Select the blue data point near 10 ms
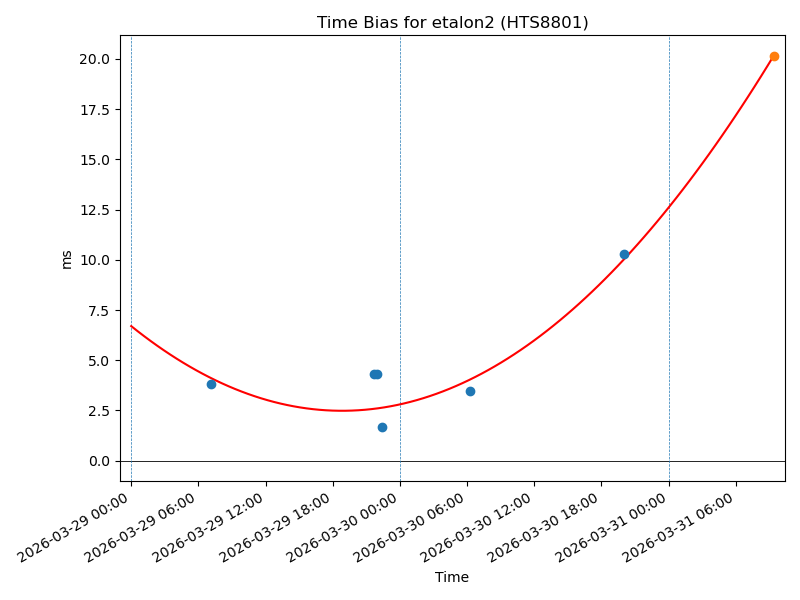The height and width of the screenshot is (600, 800). [624, 254]
